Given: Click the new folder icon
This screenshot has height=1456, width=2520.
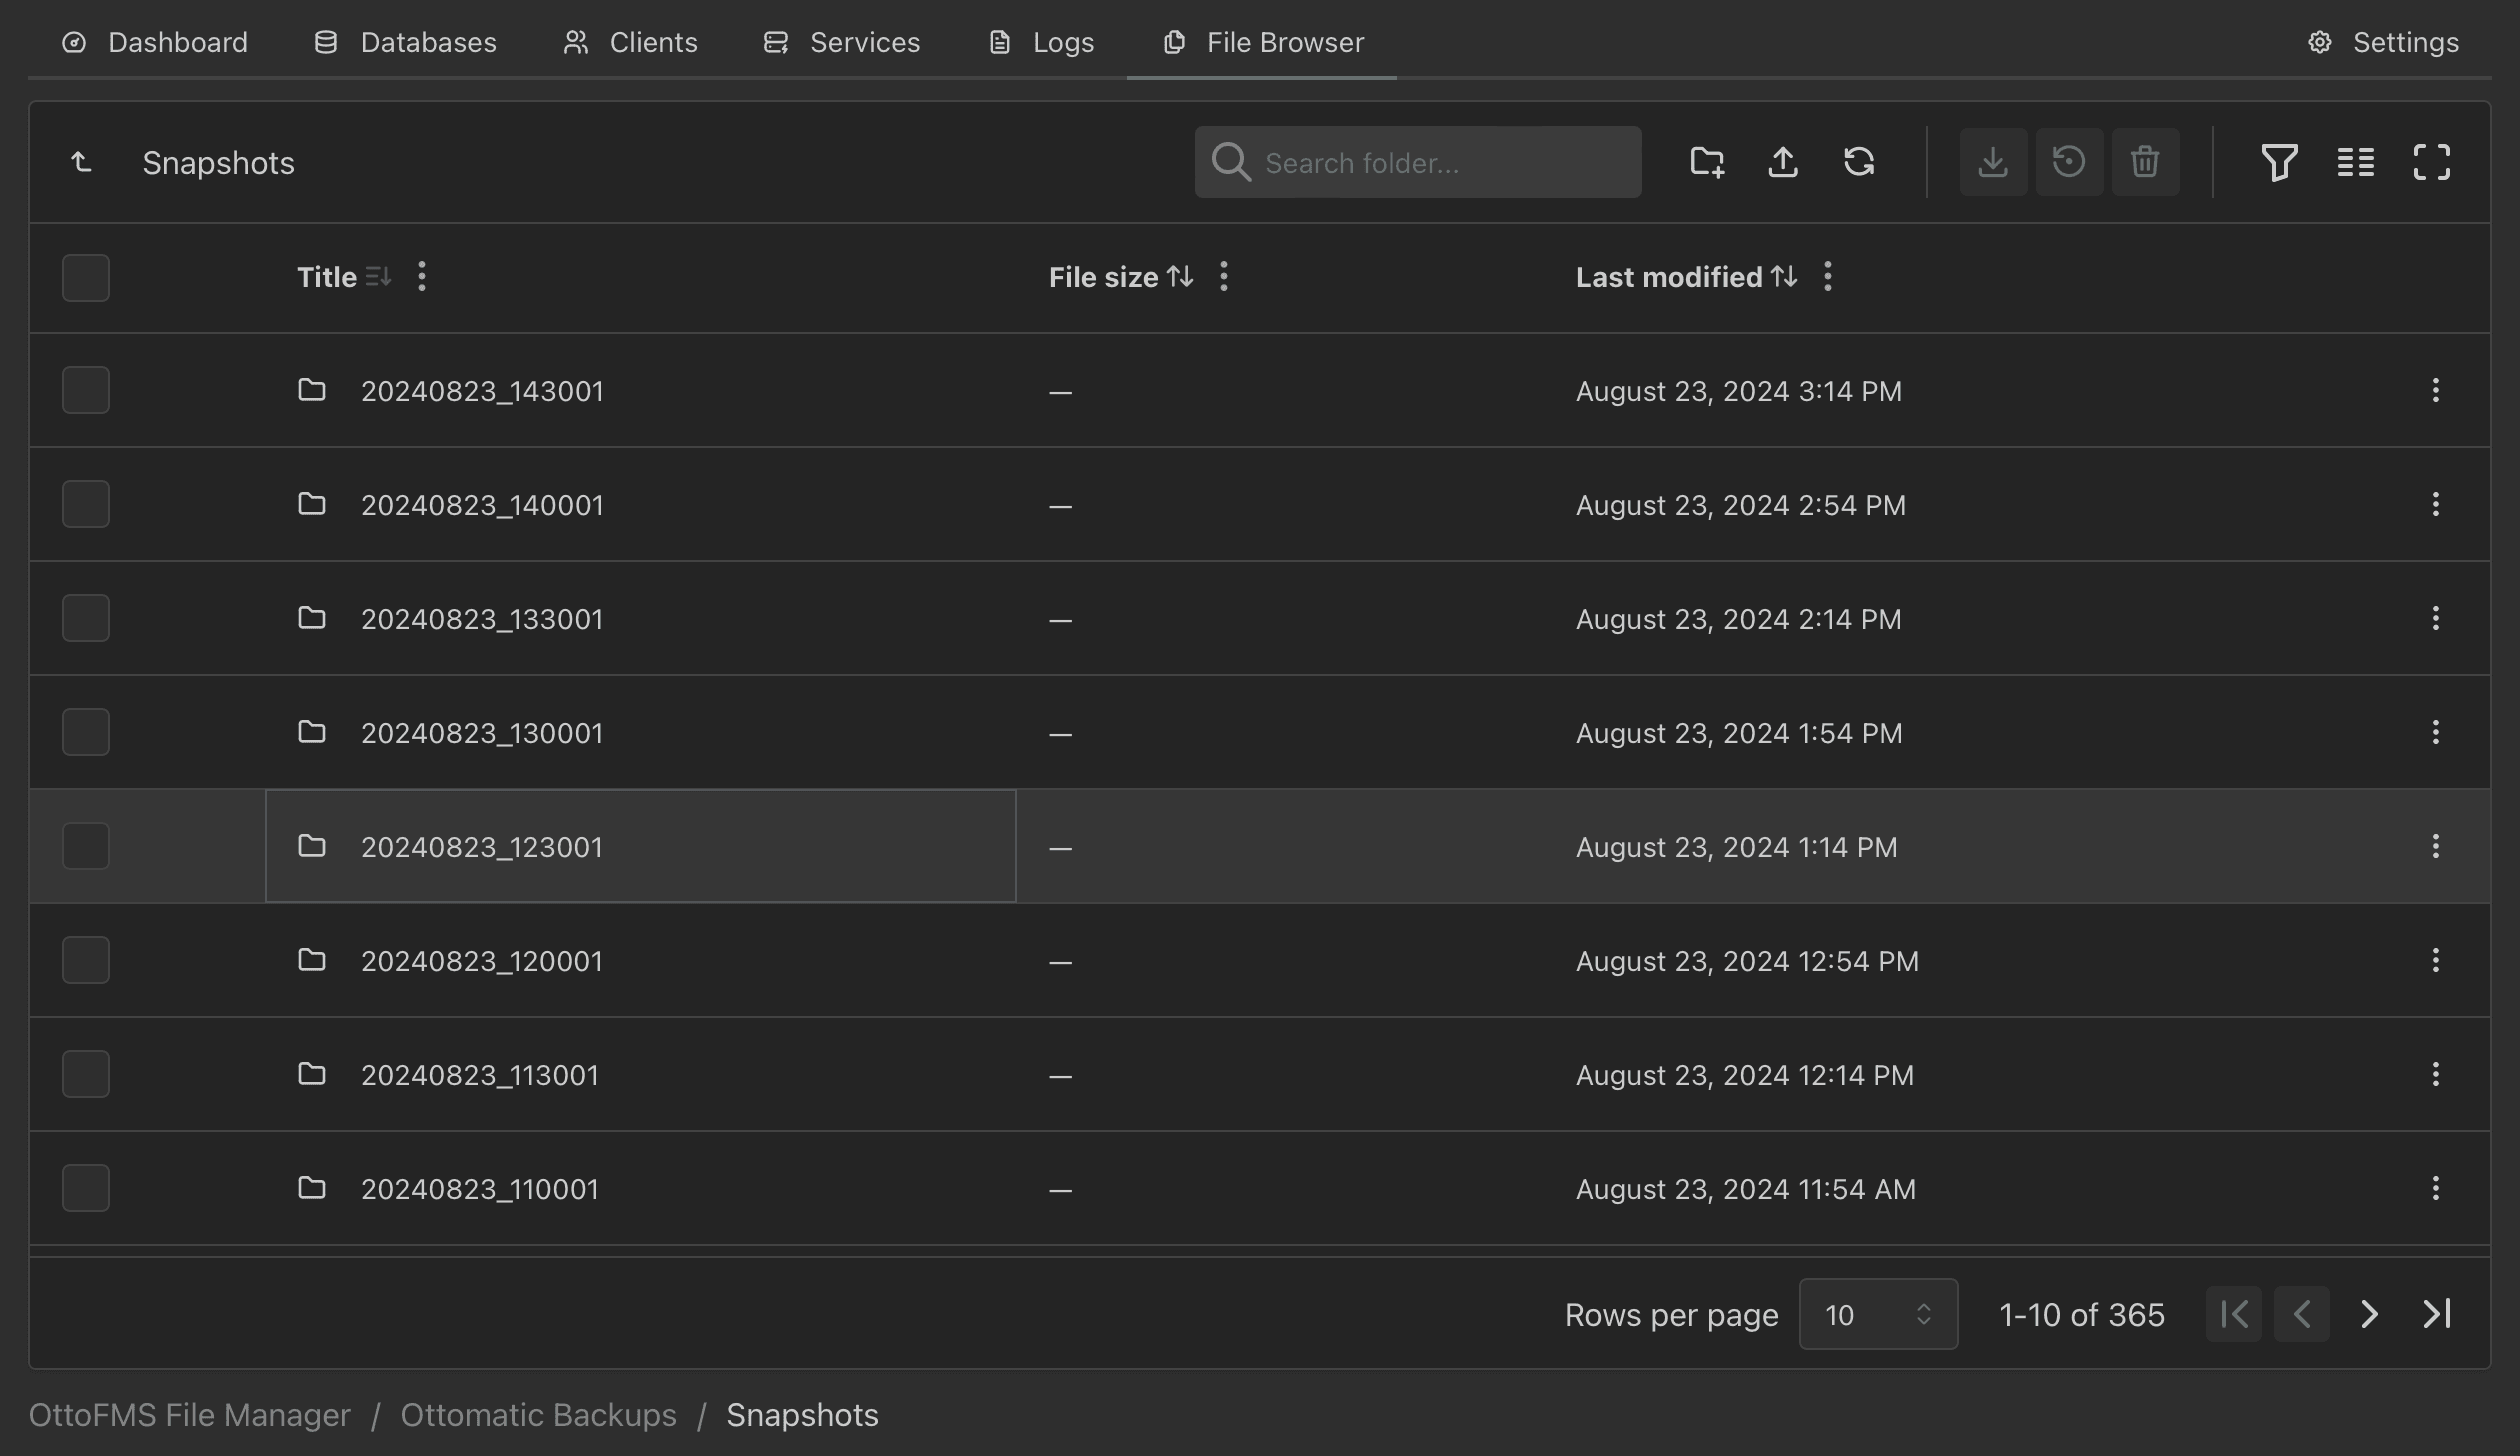Looking at the screenshot, I should coord(1707,162).
